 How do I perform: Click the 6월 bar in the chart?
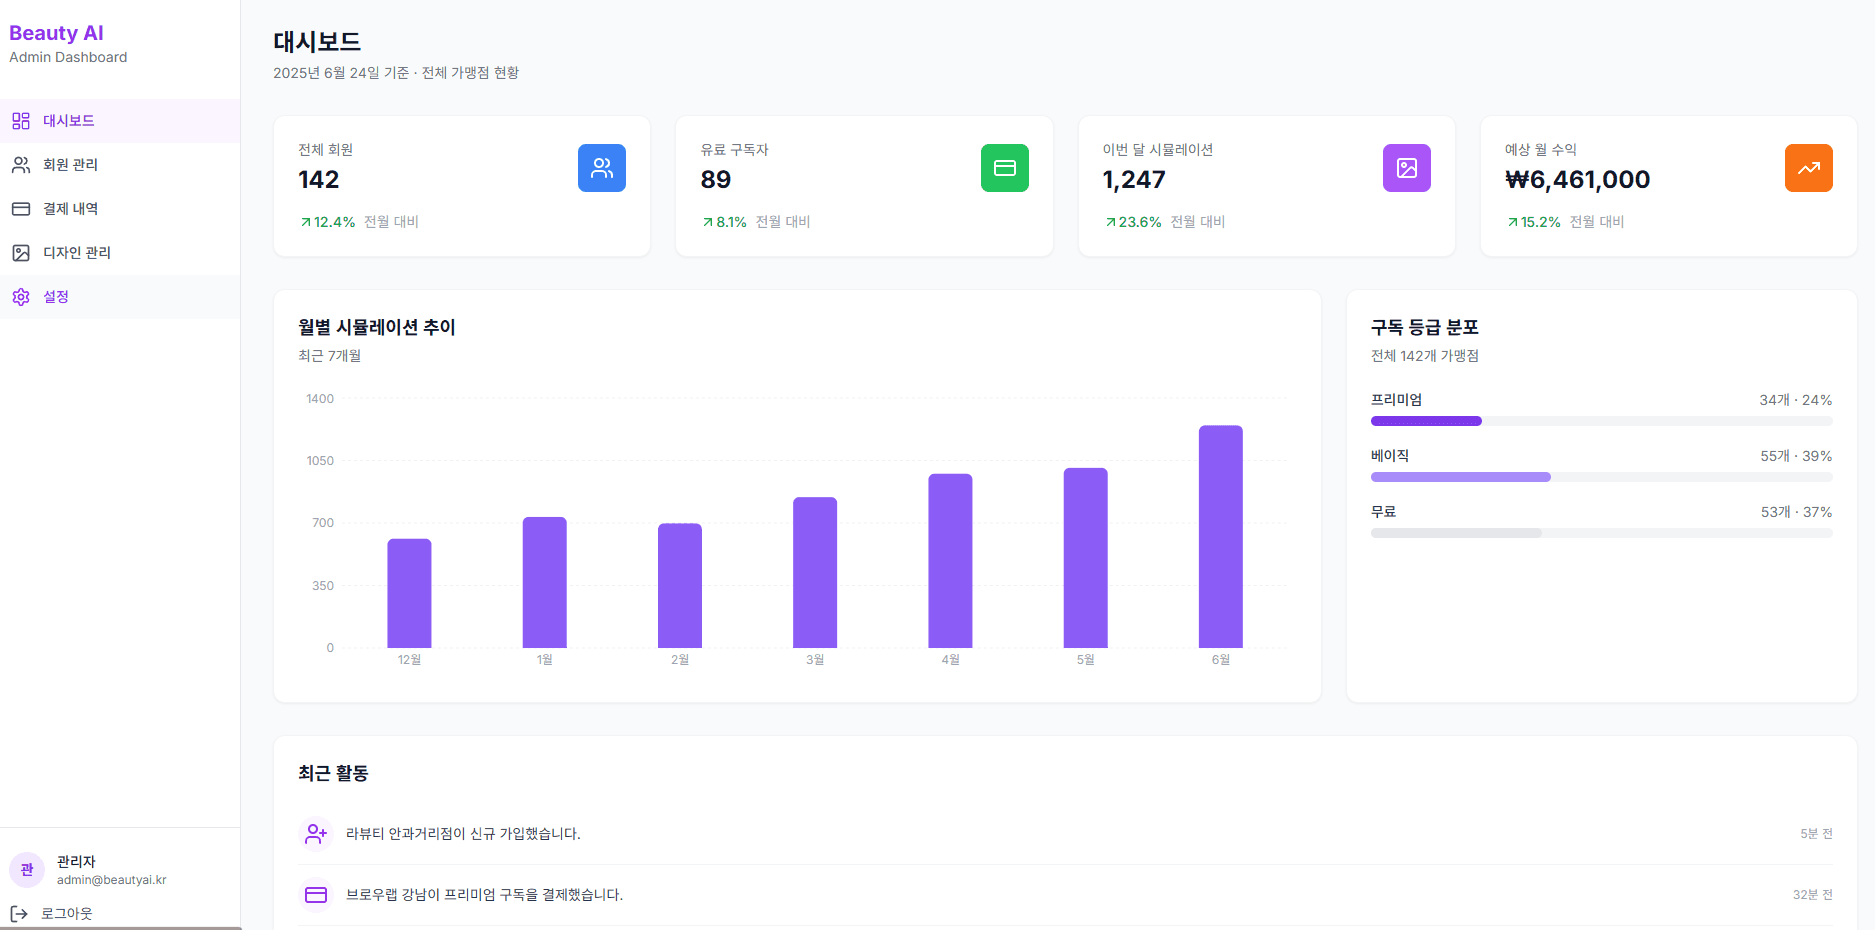1221,537
